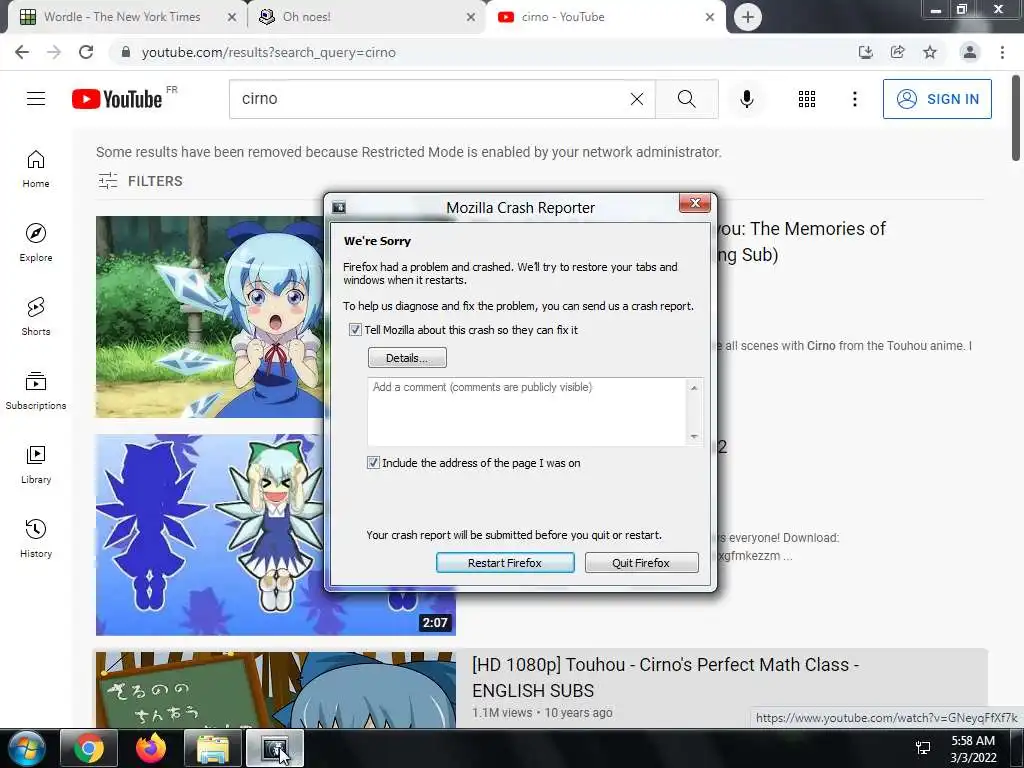Screen dimensions: 1024x768
Task: Activate voice search microphone
Action: [x=747, y=99]
